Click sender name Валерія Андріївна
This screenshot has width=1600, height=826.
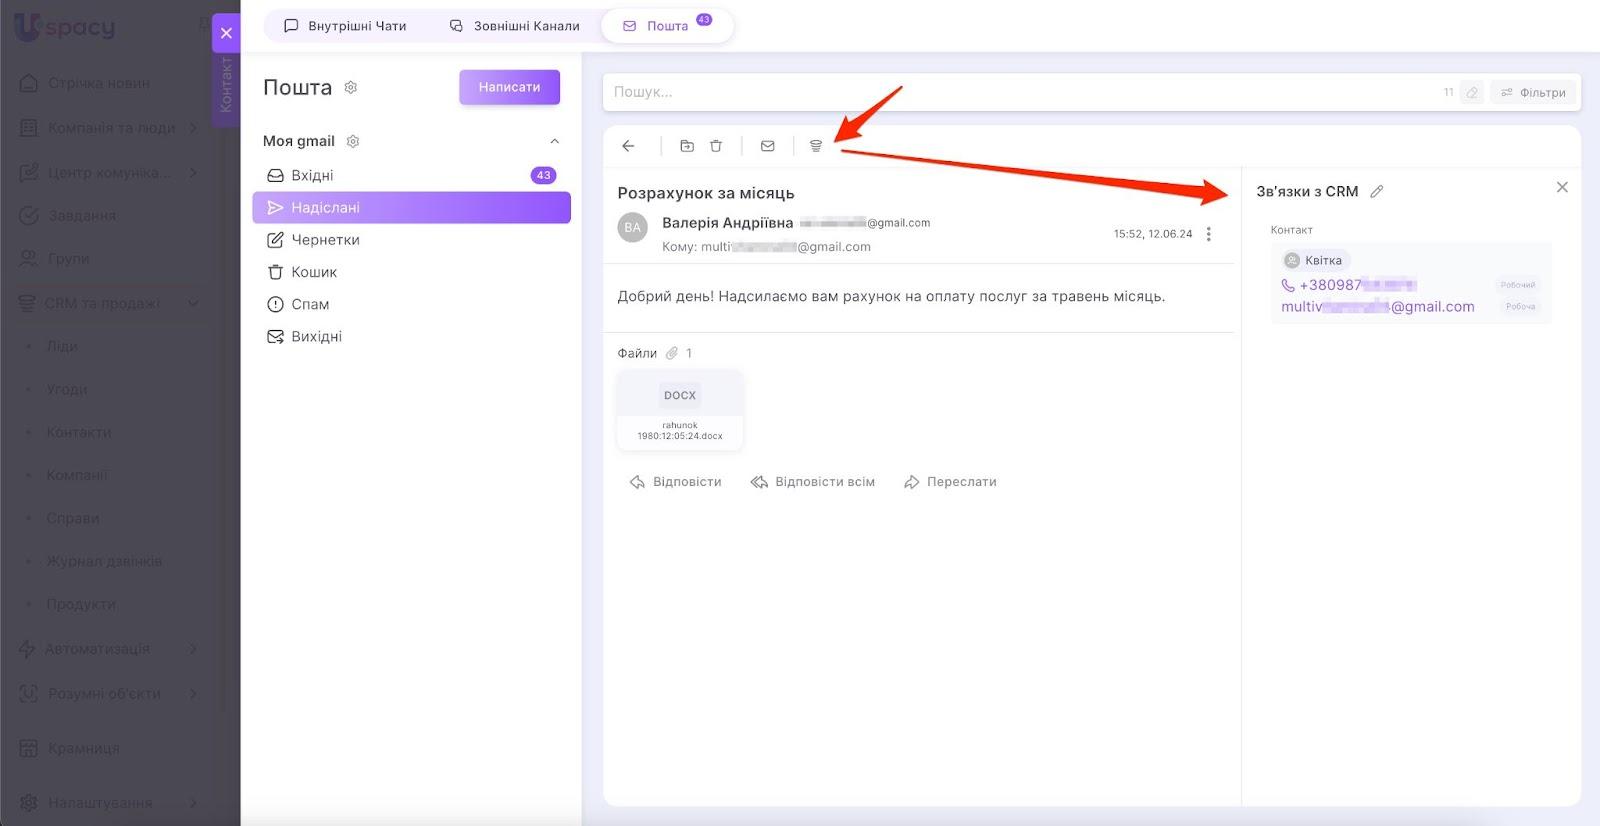(728, 223)
